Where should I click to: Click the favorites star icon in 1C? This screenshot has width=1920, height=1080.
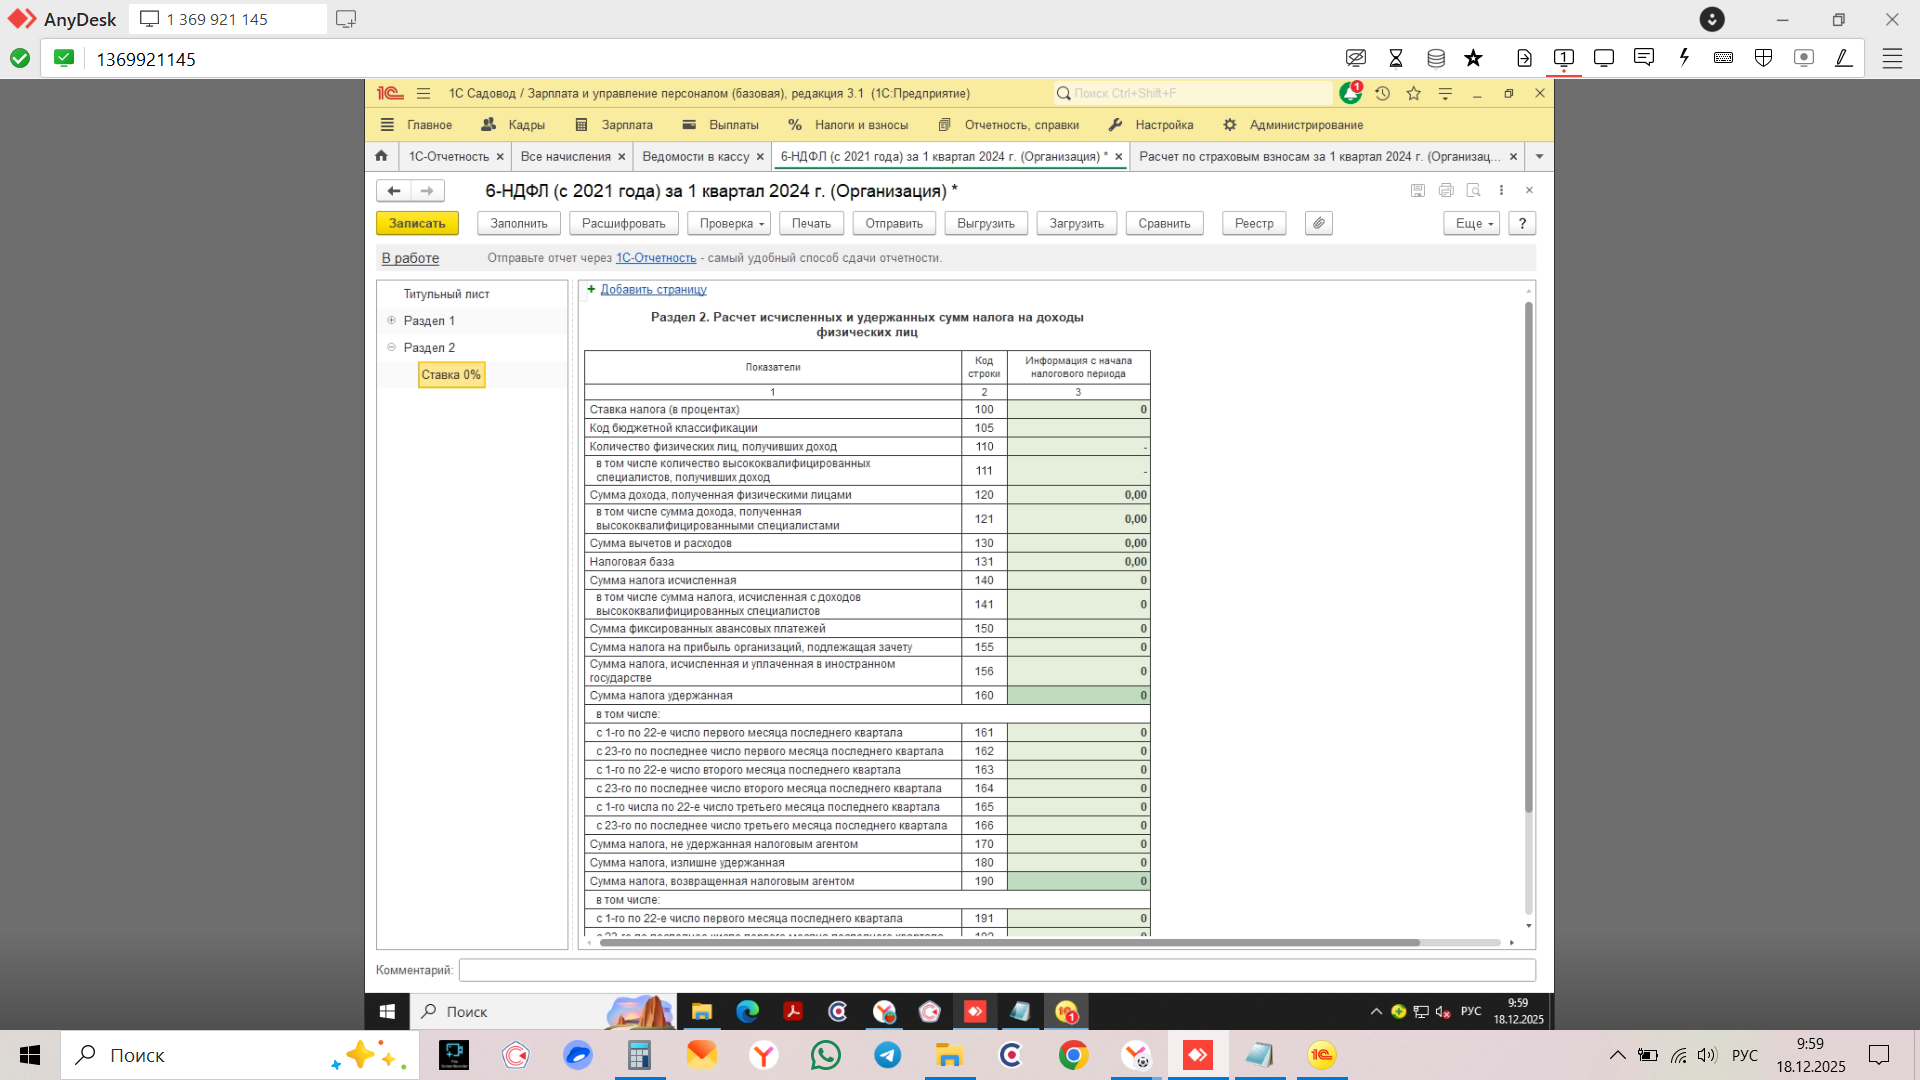click(1413, 93)
